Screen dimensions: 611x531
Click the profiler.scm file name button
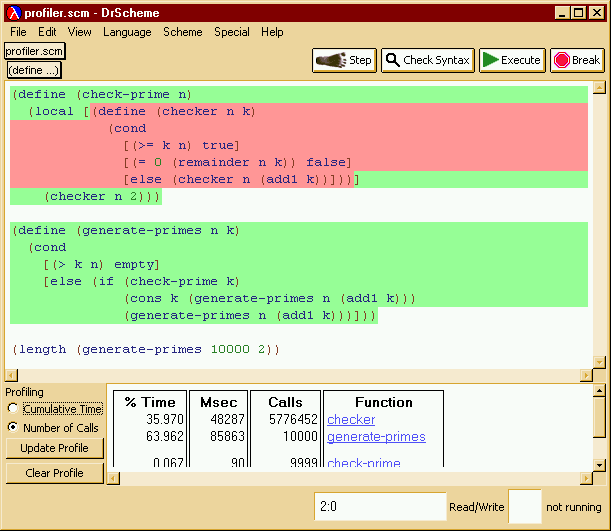(34, 51)
